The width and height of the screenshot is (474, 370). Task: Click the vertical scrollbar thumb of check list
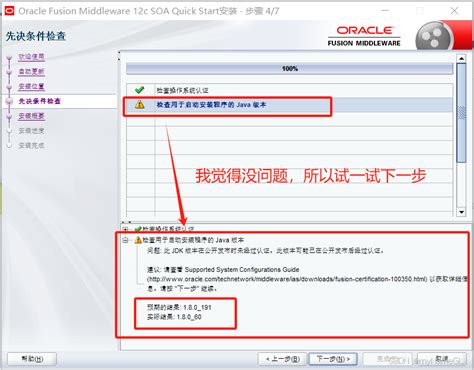pos(461,113)
